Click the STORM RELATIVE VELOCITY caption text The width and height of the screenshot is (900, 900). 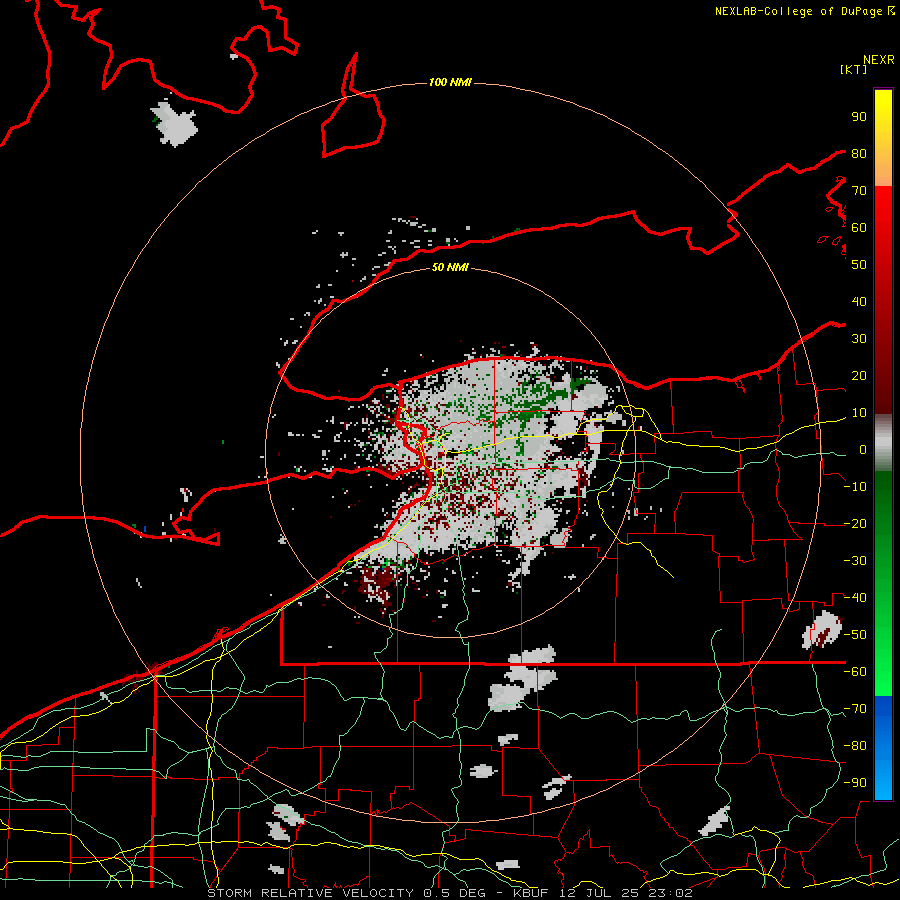click(x=313, y=893)
